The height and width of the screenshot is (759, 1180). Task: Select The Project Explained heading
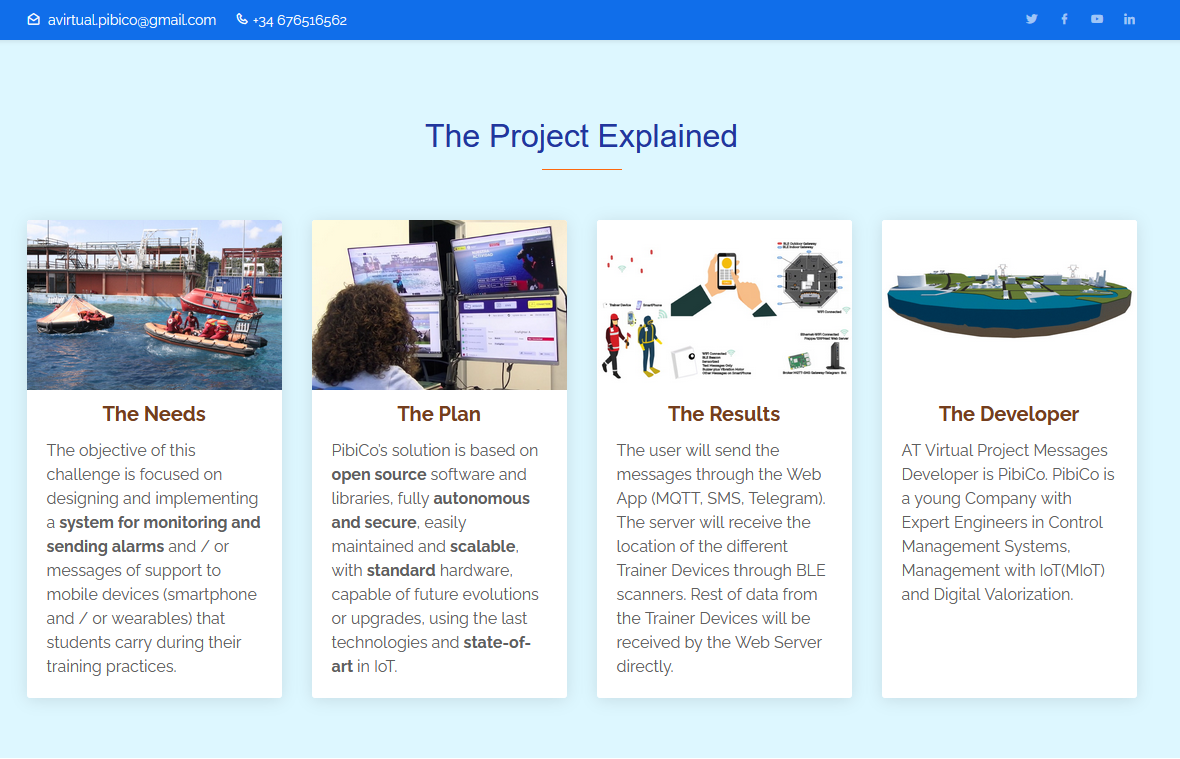click(x=581, y=136)
